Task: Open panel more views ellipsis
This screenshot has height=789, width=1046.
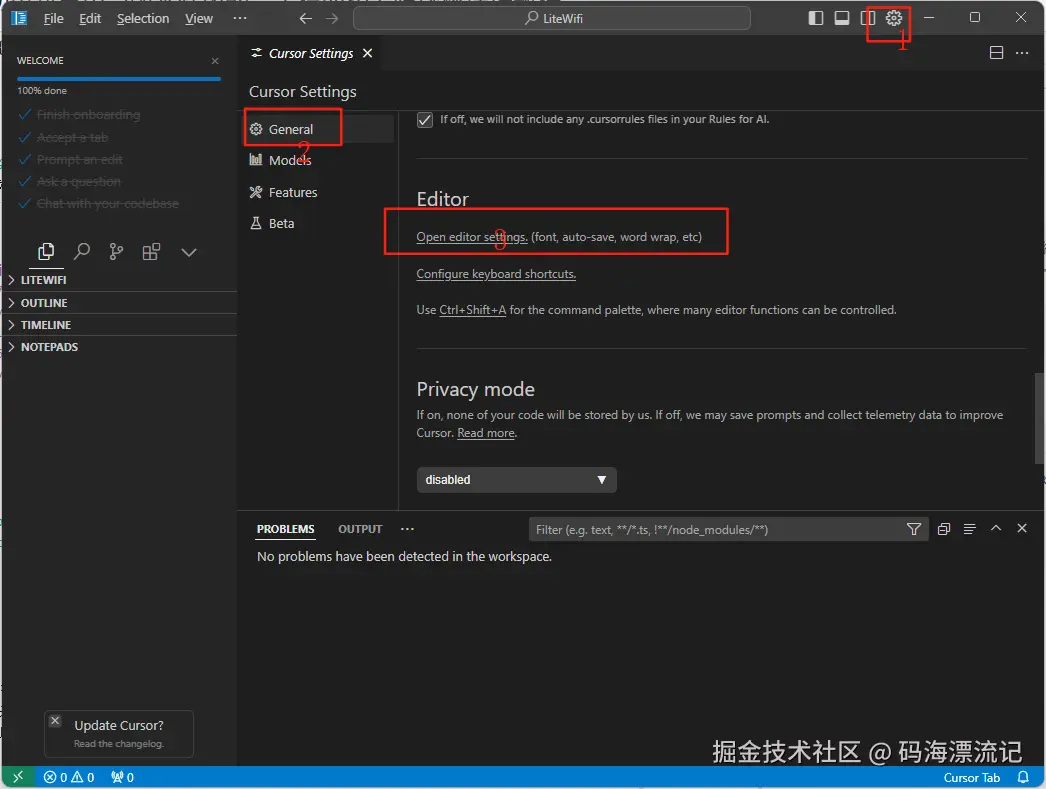Action: click(x=407, y=529)
